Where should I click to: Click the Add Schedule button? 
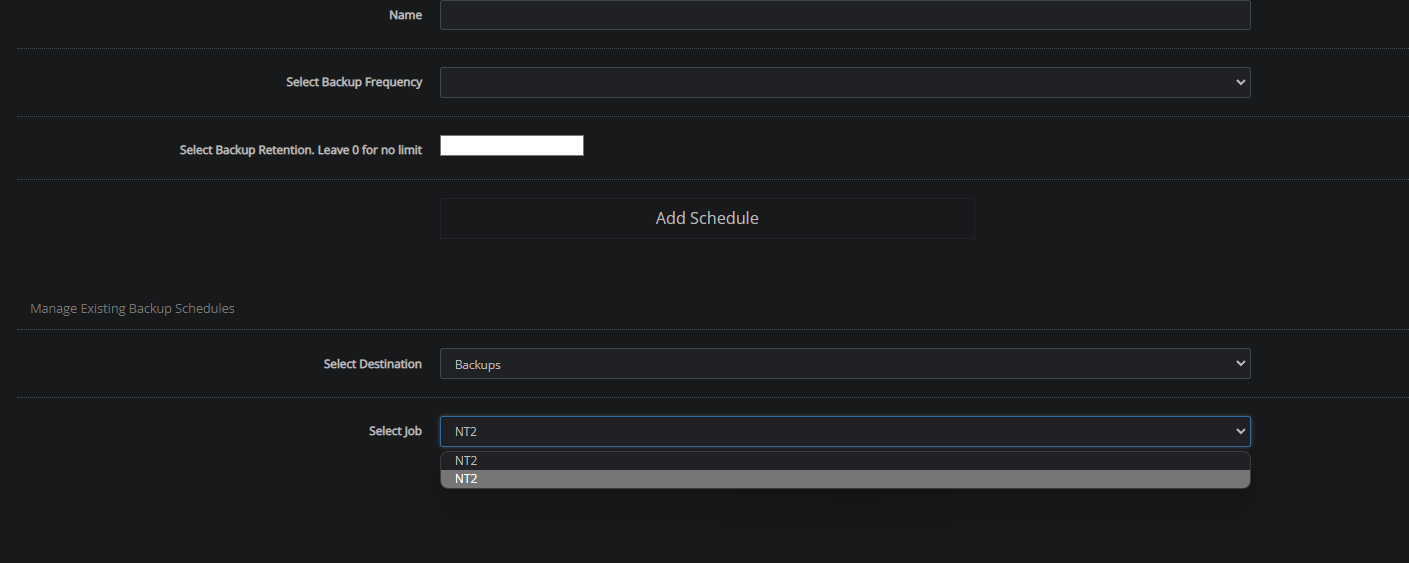tap(707, 218)
